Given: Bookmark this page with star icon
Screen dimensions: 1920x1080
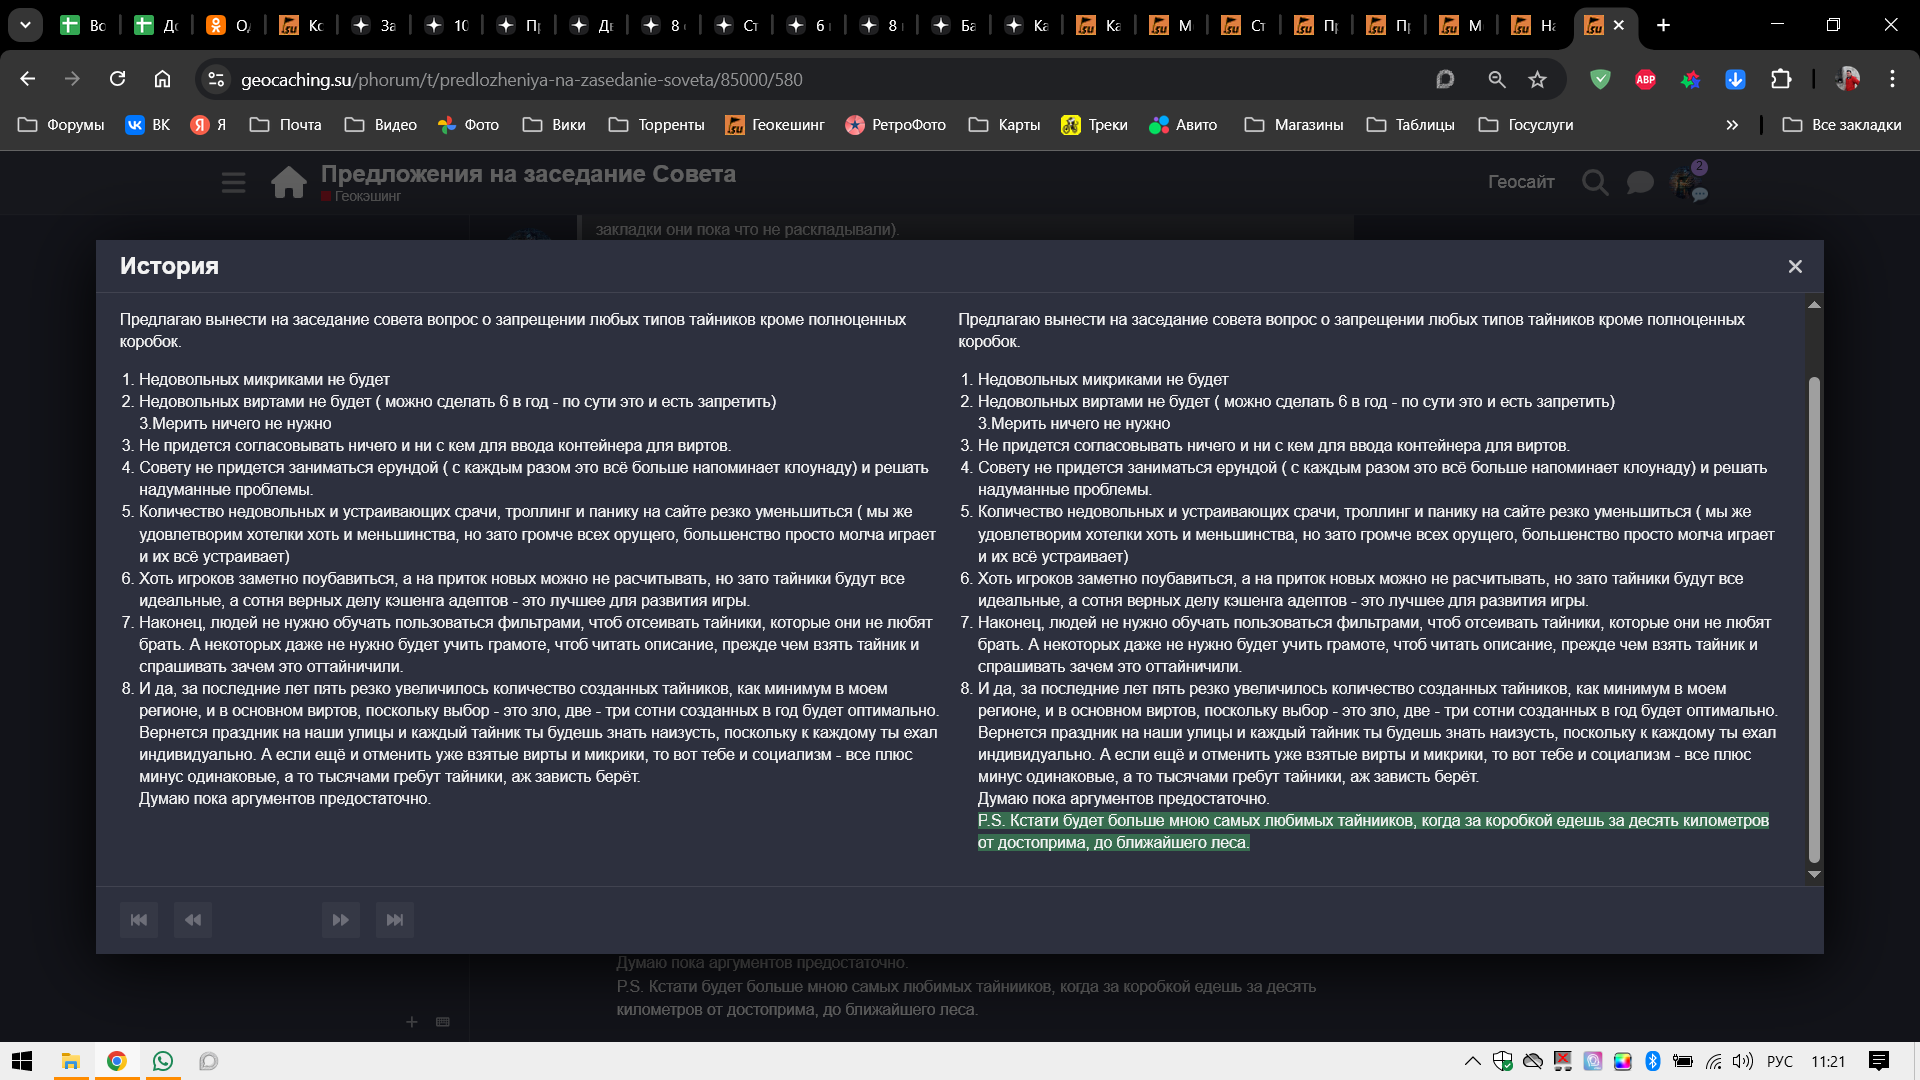Looking at the screenshot, I should 1537,79.
